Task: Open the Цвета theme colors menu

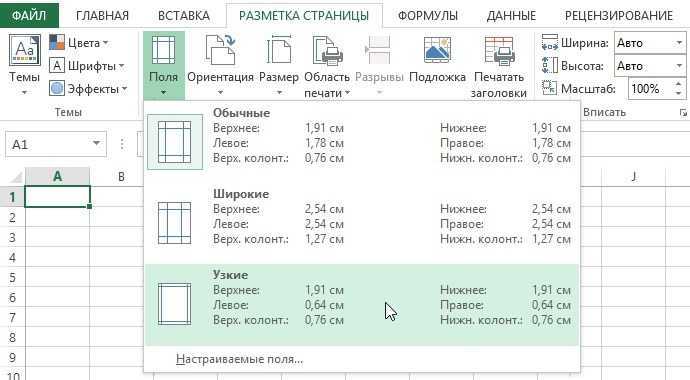Action: point(79,43)
